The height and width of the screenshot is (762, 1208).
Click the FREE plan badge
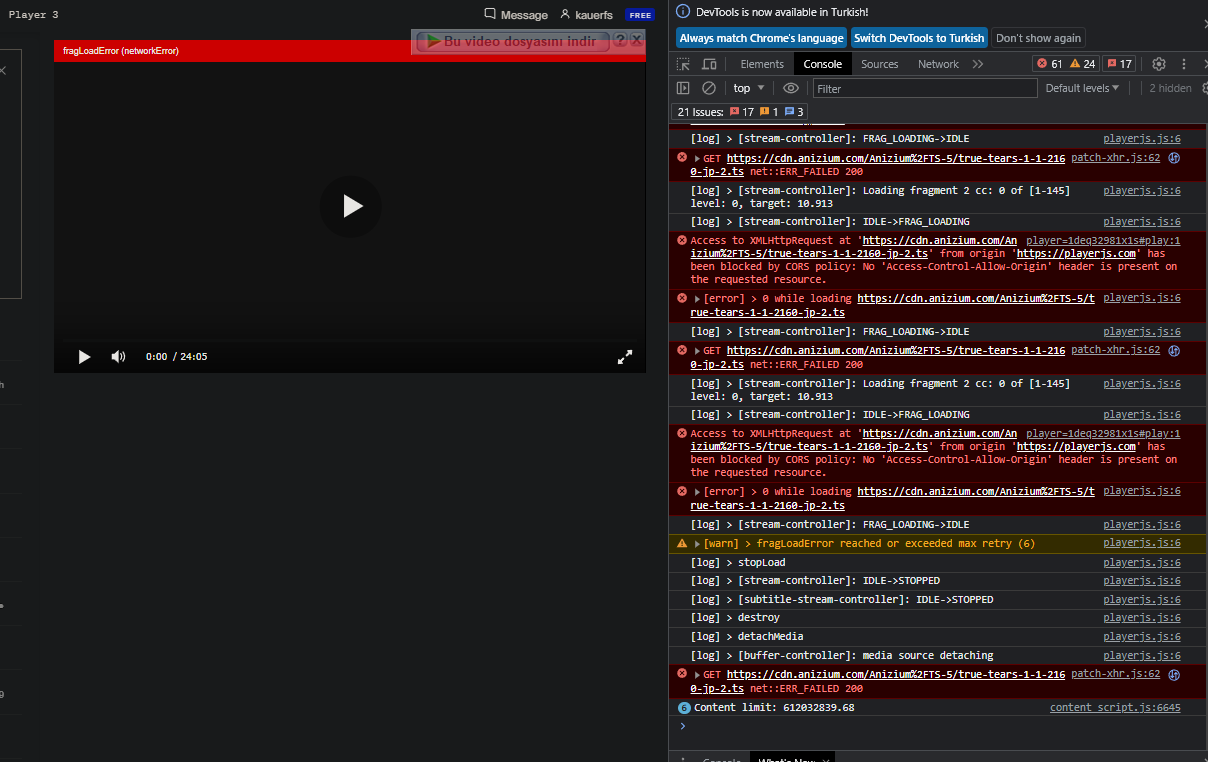tap(640, 15)
